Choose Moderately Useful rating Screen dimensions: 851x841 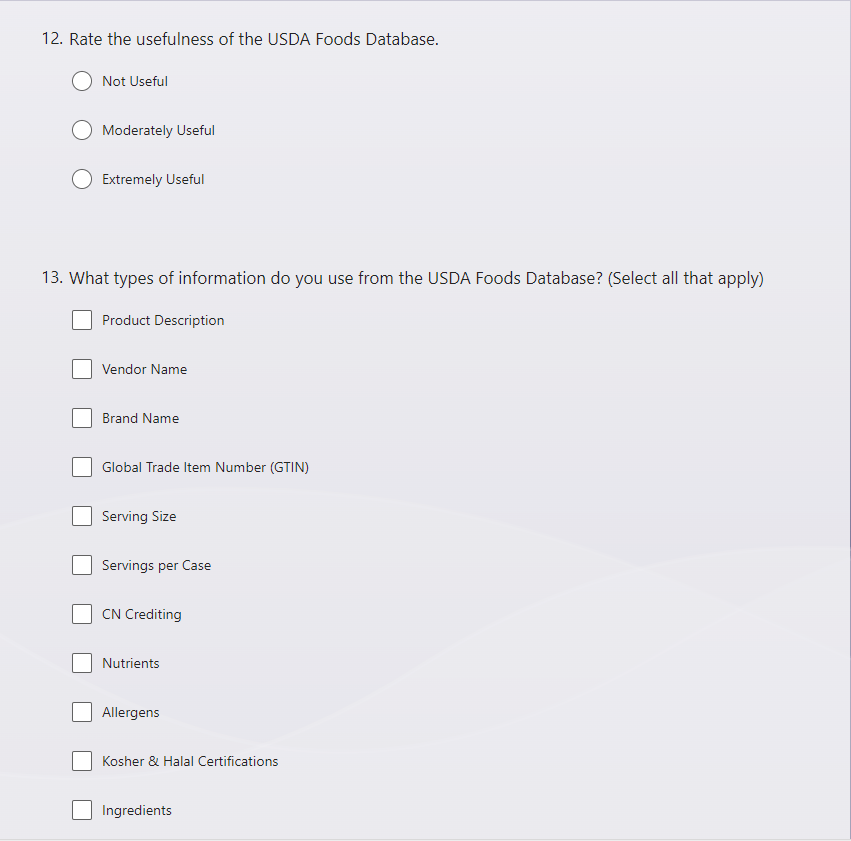click(82, 130)
